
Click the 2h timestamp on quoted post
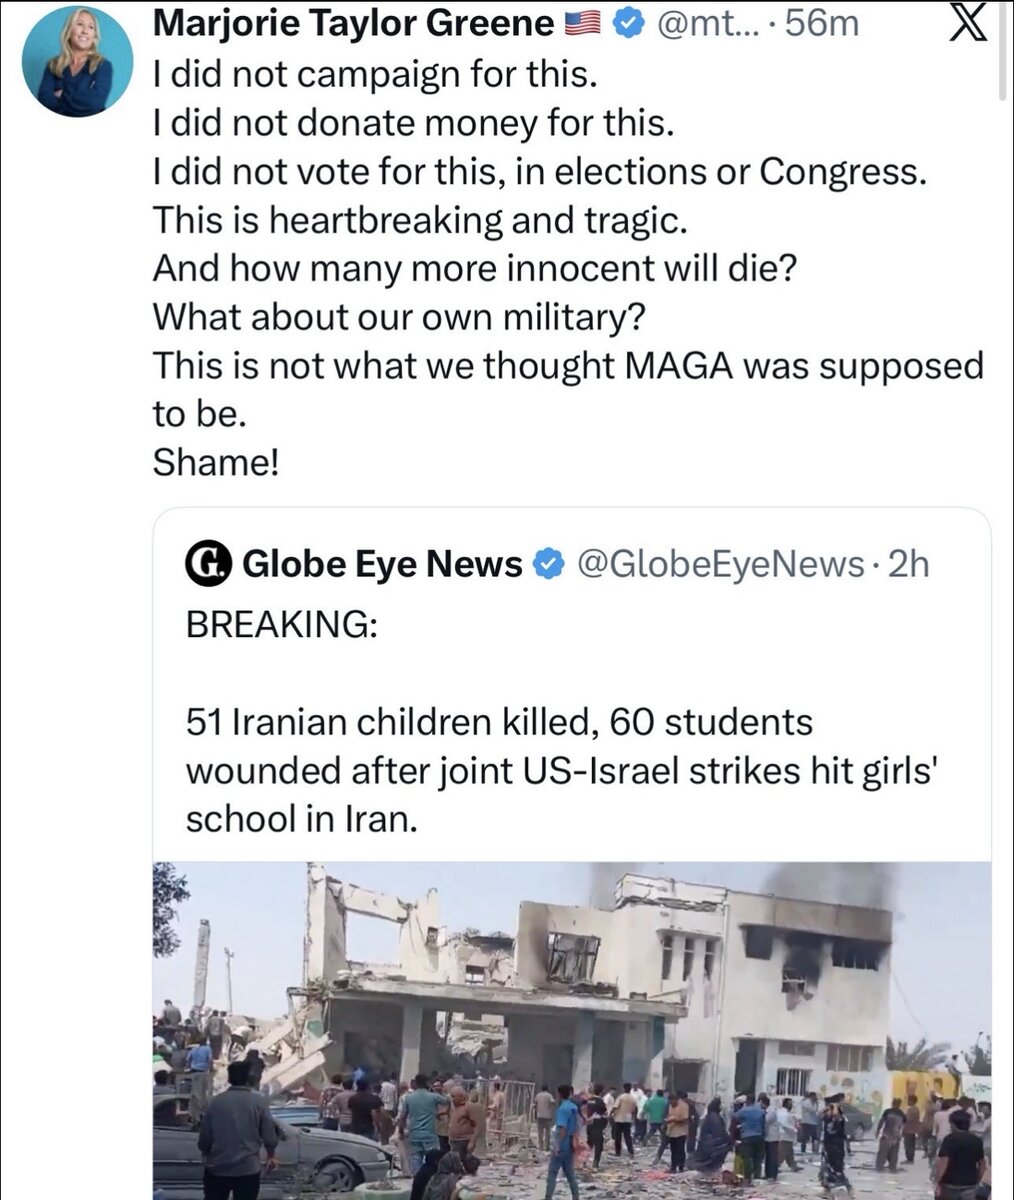click(908, 565)
